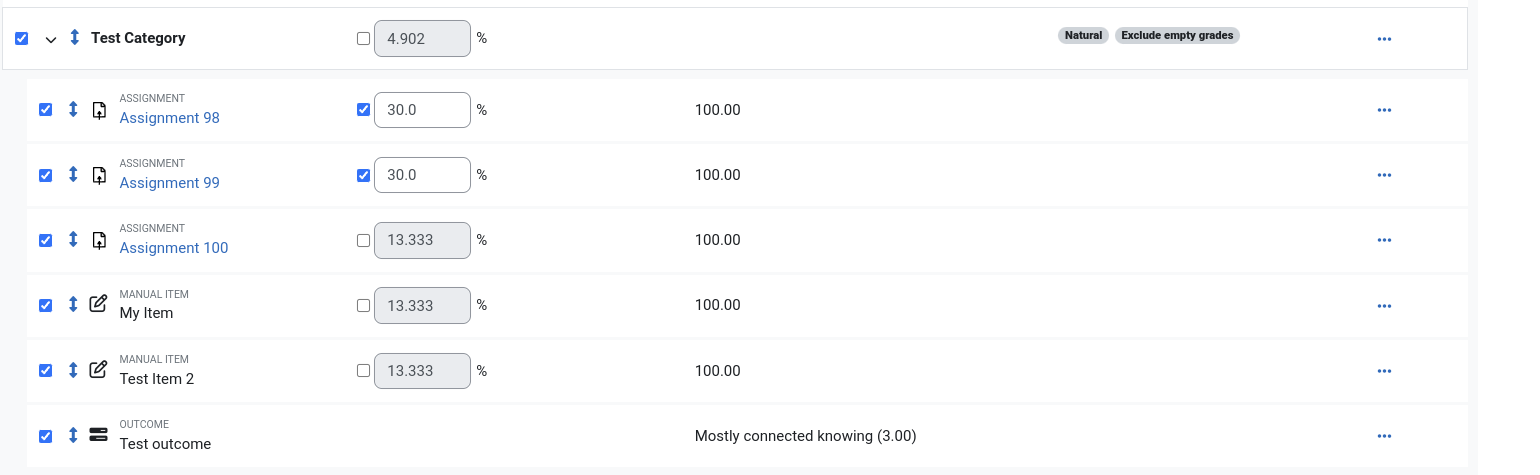Toggle the weight override checkbox for Test Item 2
This screenshot has height=475, width=1540.
(363, 370)
